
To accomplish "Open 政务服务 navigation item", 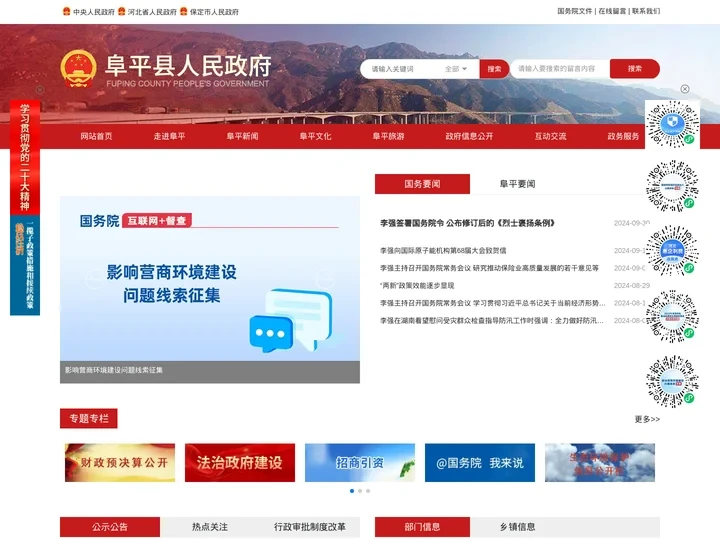I will coord(623,136).
